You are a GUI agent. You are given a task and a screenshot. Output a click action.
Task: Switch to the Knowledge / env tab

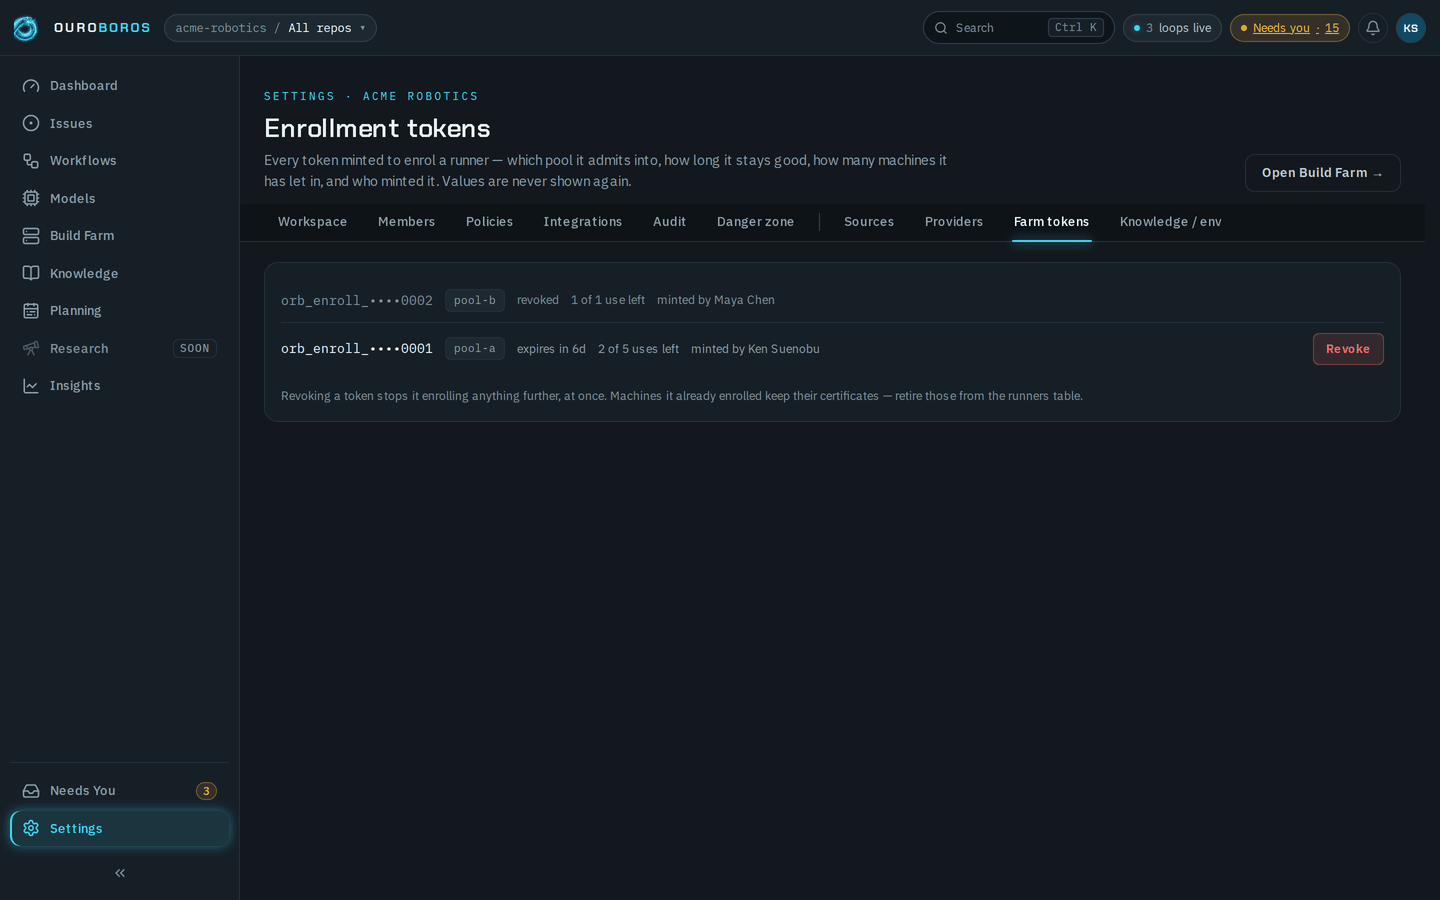pyautogui.click(x=1171, y=222)
